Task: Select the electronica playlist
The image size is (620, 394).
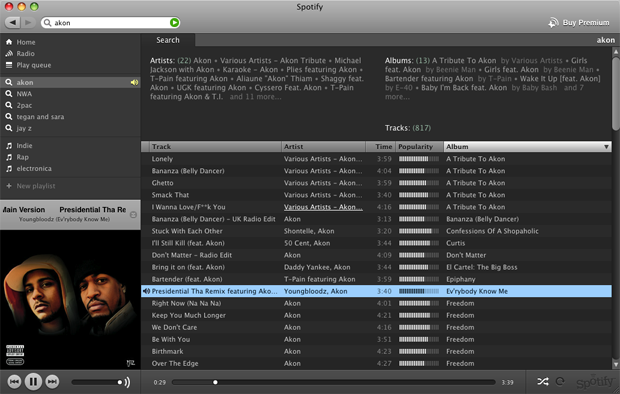Action: [x=34, y=169]
